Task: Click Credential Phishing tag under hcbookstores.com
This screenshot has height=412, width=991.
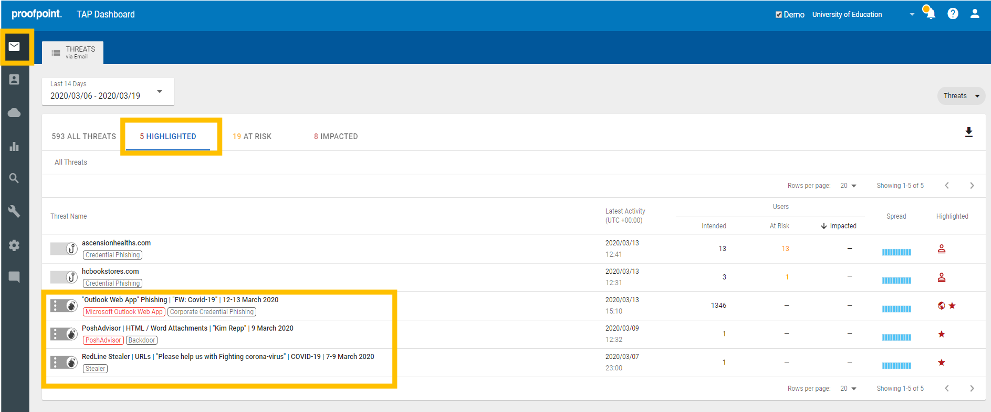Action: coord(112,283)
